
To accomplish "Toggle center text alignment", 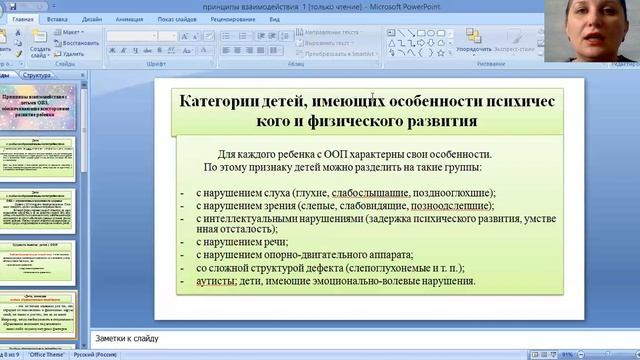I will click(237, 51).
